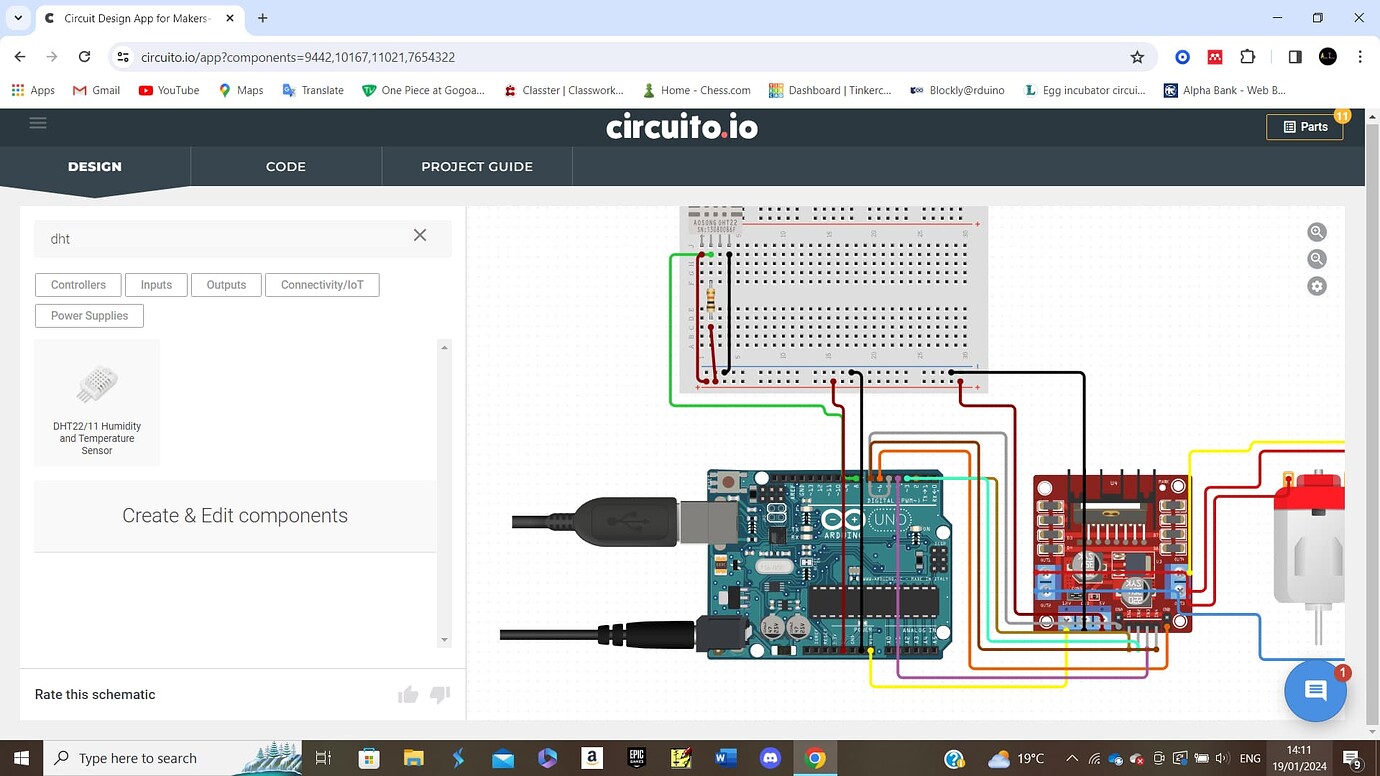Clear the dht search query
Image resolution: width=1380 pixels, height=776 pixels.
point(419,235)
